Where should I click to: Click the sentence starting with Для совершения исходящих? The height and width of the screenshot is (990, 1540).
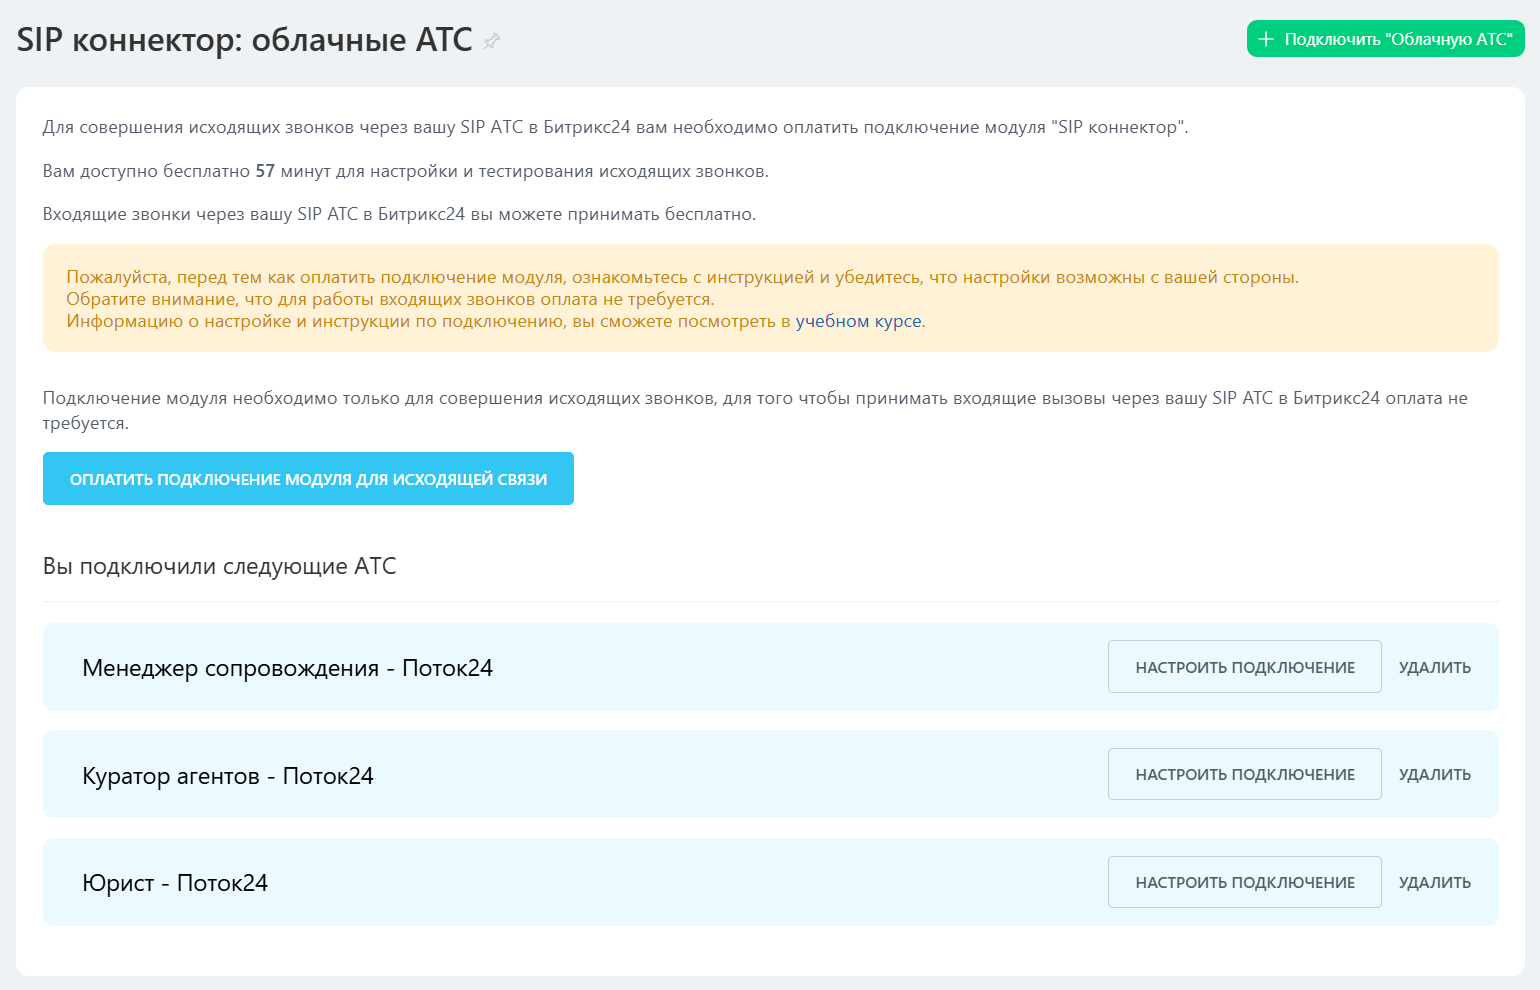(616, 127)
